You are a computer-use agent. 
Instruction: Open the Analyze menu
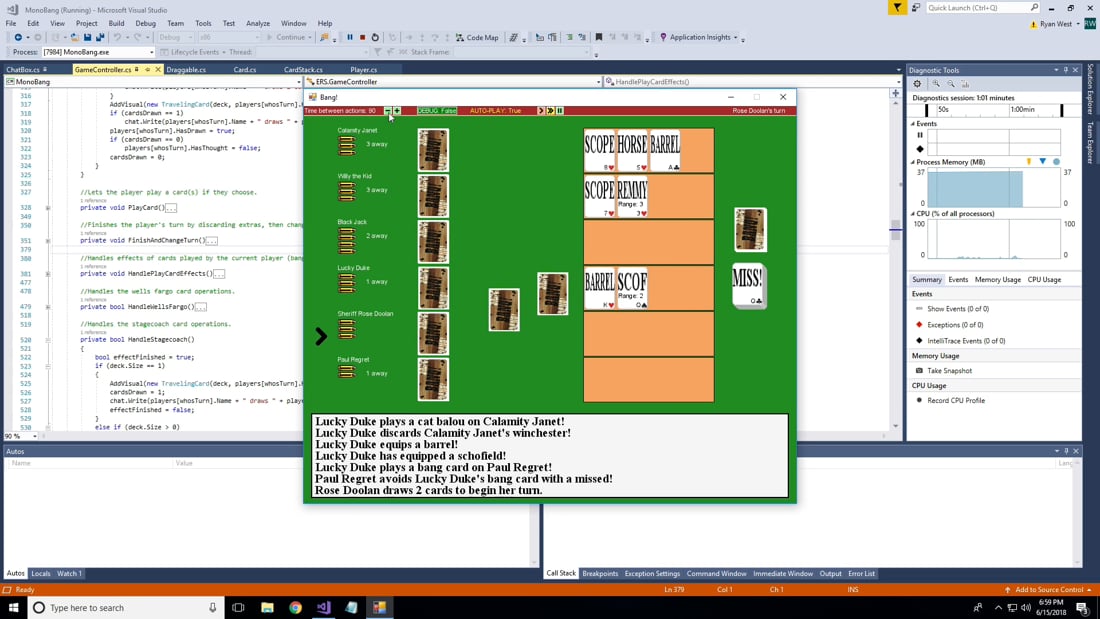pyautogui.click(x=257, y=23)
